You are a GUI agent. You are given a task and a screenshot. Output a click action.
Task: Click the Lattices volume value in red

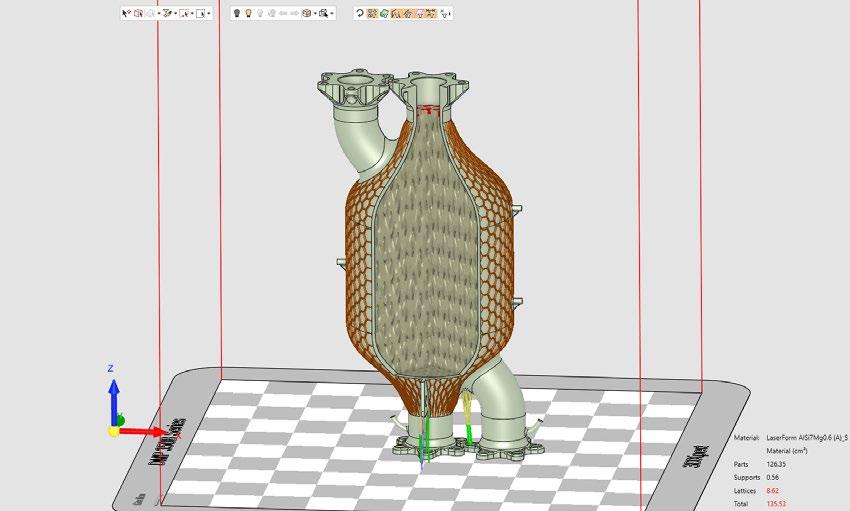click(772, 491)
